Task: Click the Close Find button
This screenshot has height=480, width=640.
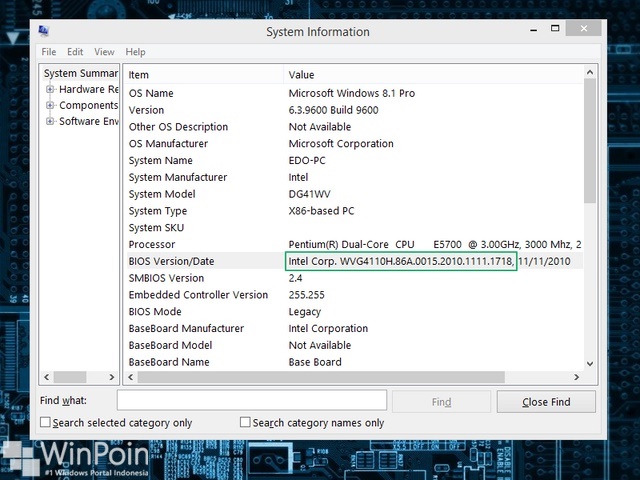Action: (x=546, y=402)
